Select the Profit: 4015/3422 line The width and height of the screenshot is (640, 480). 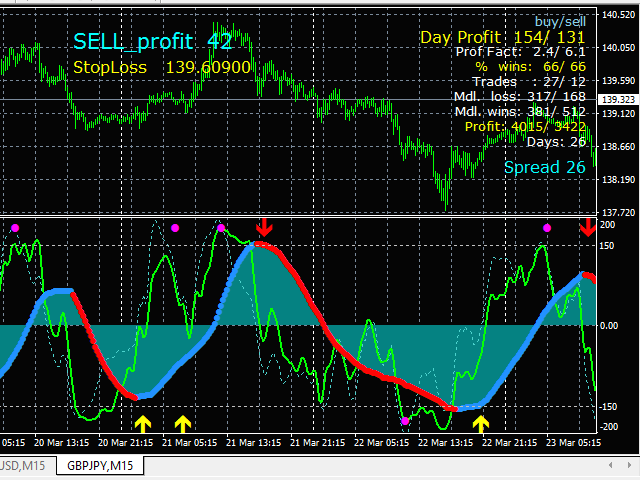(x=524, y=127)
